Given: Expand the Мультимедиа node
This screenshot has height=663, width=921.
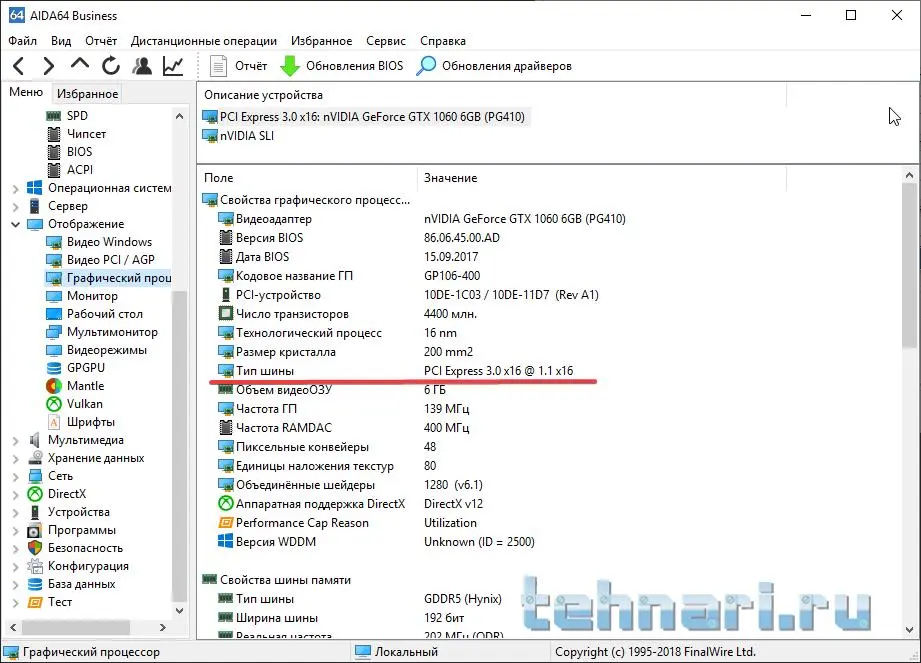Looking at the screenshot, I should (15, 440).
